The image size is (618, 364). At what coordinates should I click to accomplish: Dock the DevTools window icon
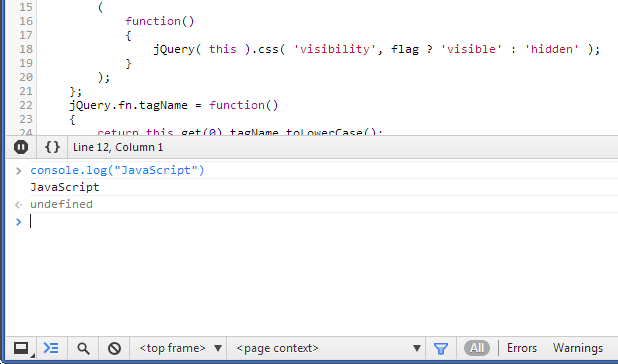(x=21, y=349)
